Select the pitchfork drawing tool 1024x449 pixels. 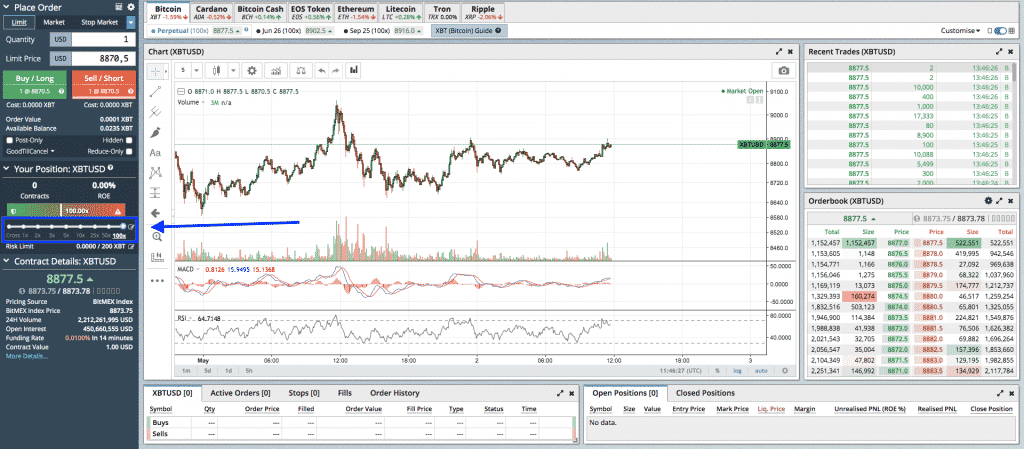click(x=155, y=112)
